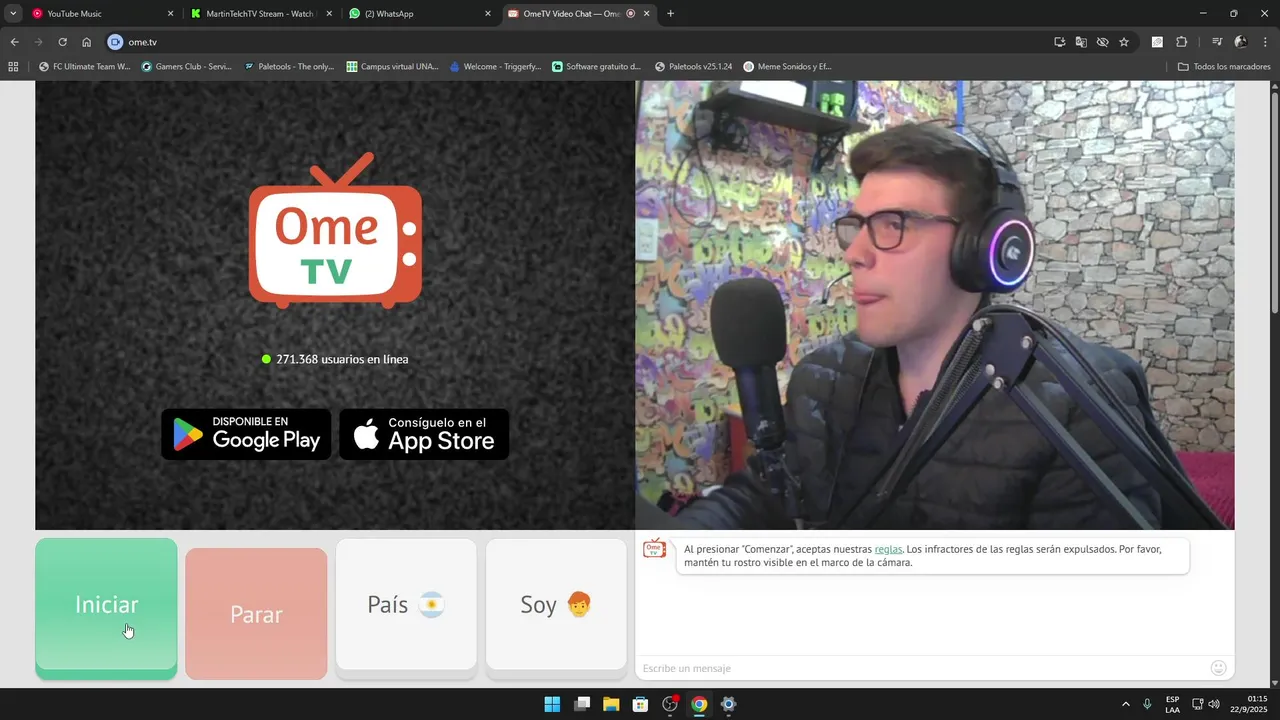The height and width of the screenshot is (720, 1280).
Task: Close the YouTube Music tab
Action: [170, 14]
